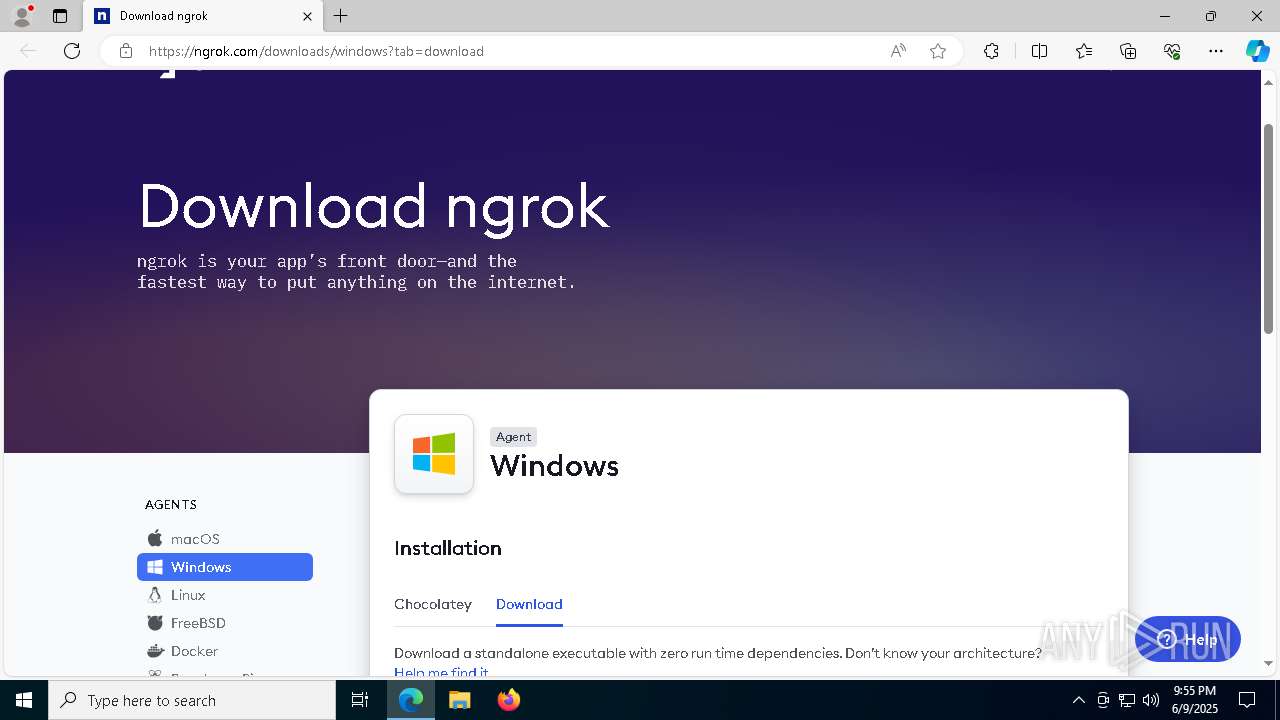The width and height of the screenshot is (1280, 720).
Task: Click the scrollbar down arrow
Action: [1268, 663]
